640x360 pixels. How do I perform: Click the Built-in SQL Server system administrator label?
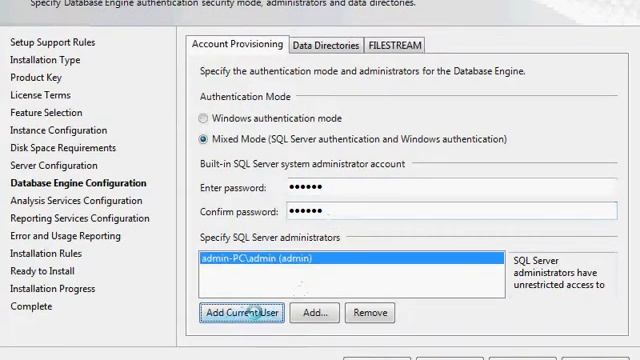[302, 164]
